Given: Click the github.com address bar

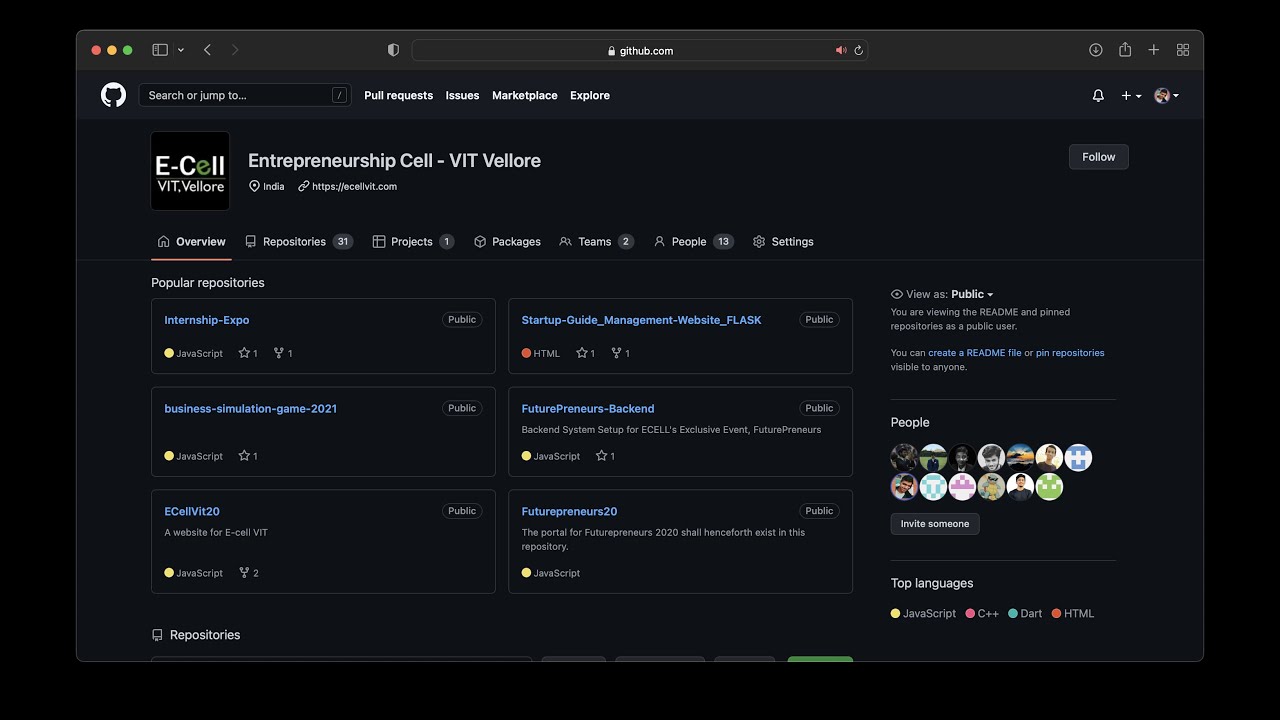Looking at the screenshot, I should (640, 50).
